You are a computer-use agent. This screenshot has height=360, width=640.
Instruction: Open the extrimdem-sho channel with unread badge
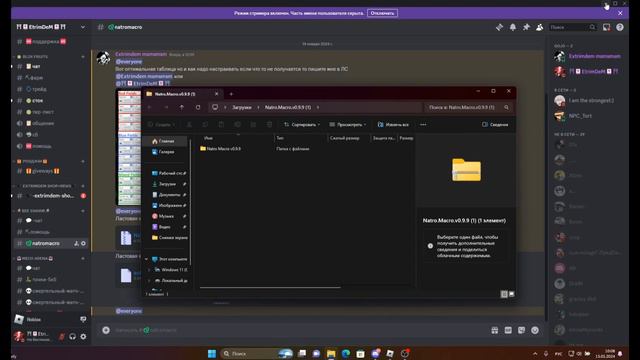[x=51, y=196]
